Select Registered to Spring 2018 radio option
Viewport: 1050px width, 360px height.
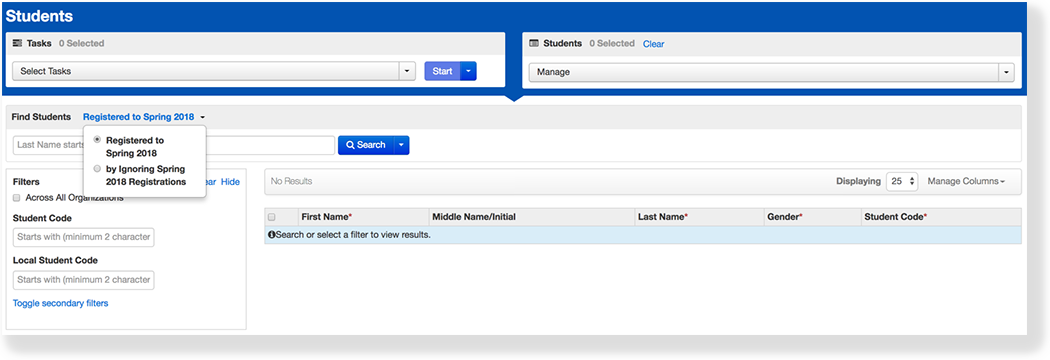coord(98,140)
